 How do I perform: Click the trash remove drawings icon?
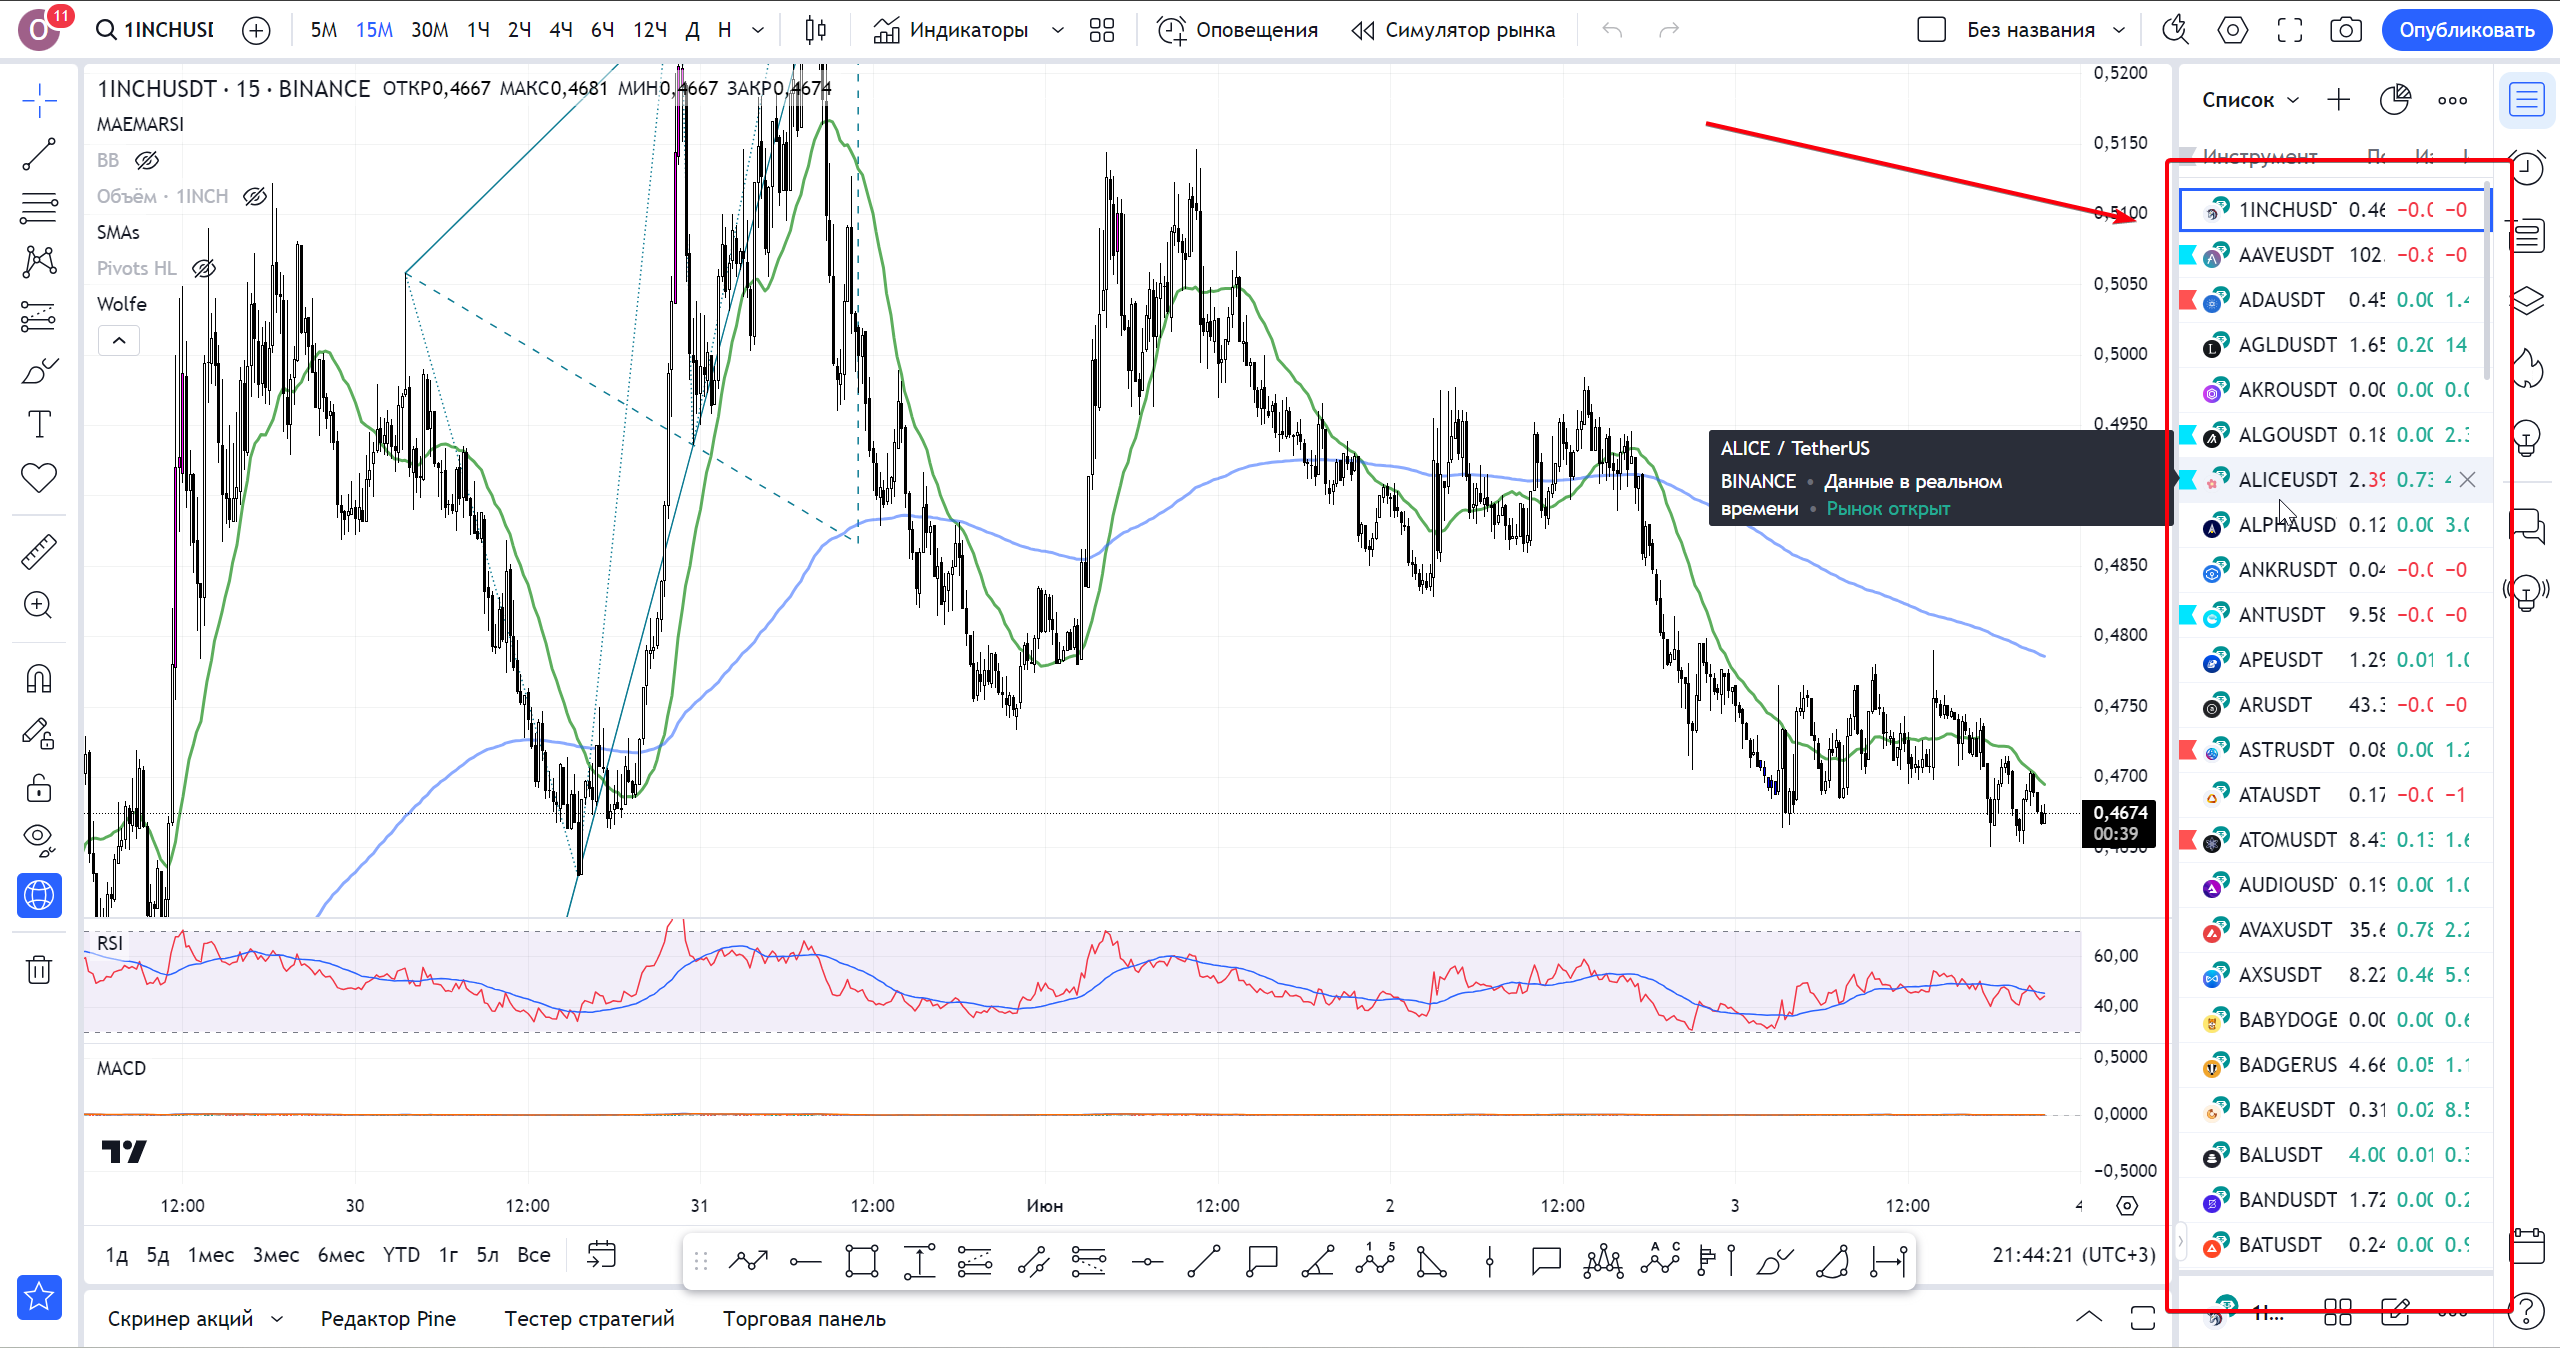(x=39, y=969)
